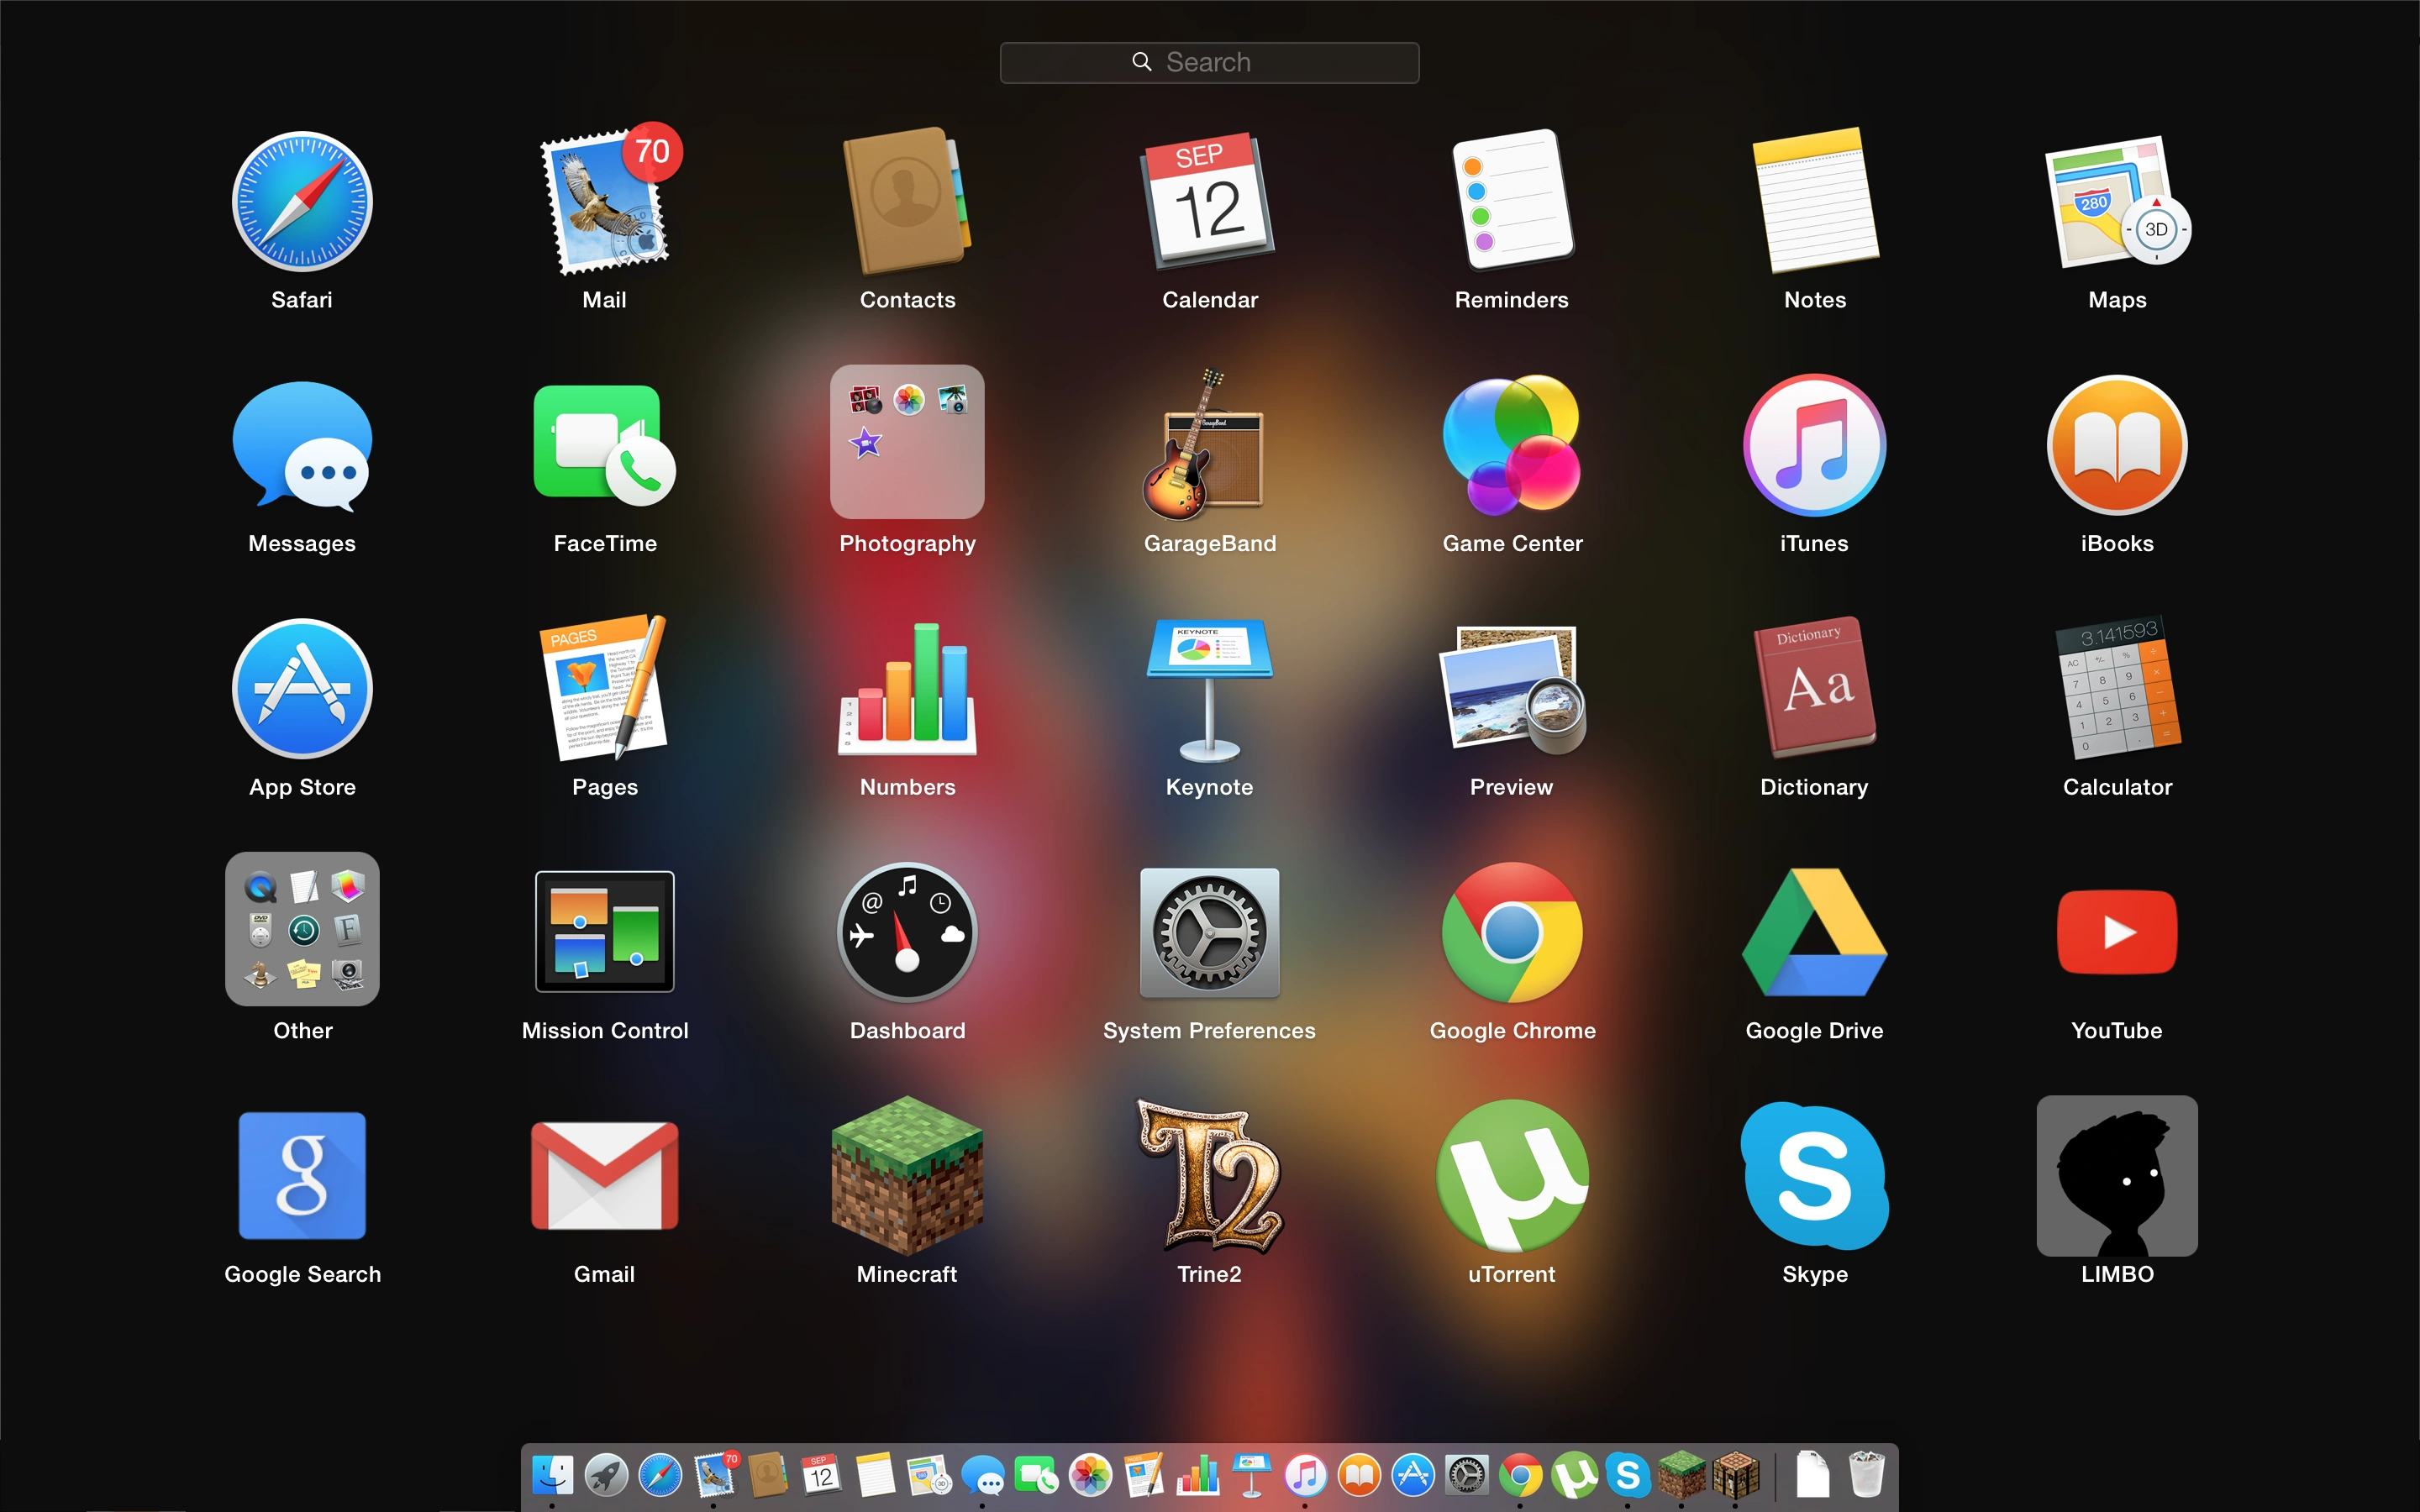Screen dimensions: 2420x1512
Task: Open the Dictionary app
Action: pos(1814,689)
